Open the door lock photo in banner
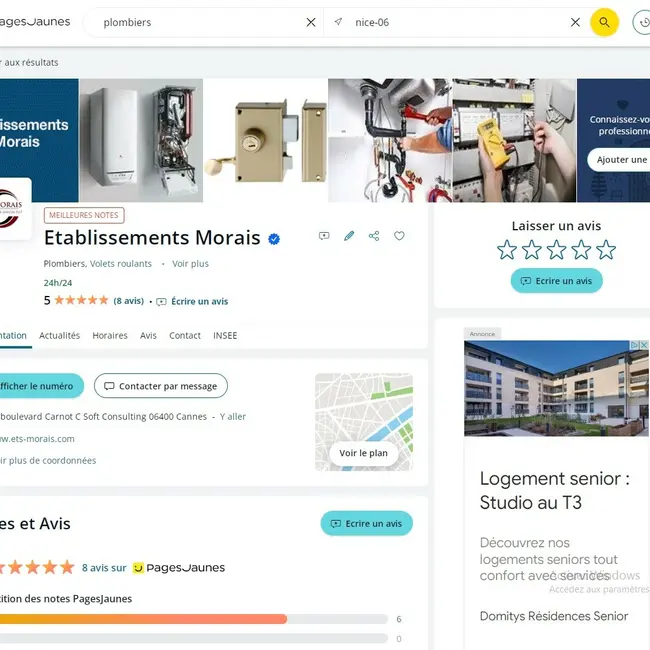Viewport: 650px width, 650px height. 265,141
